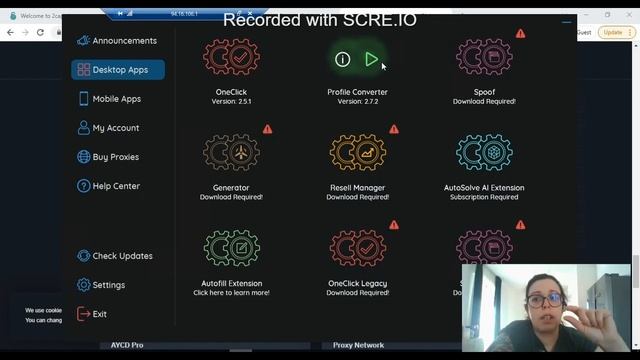This screenshot has width=640, height=360.
Task: Launch the OneClick gears icon
Action: pyautogui.click(x=231, y=57)
